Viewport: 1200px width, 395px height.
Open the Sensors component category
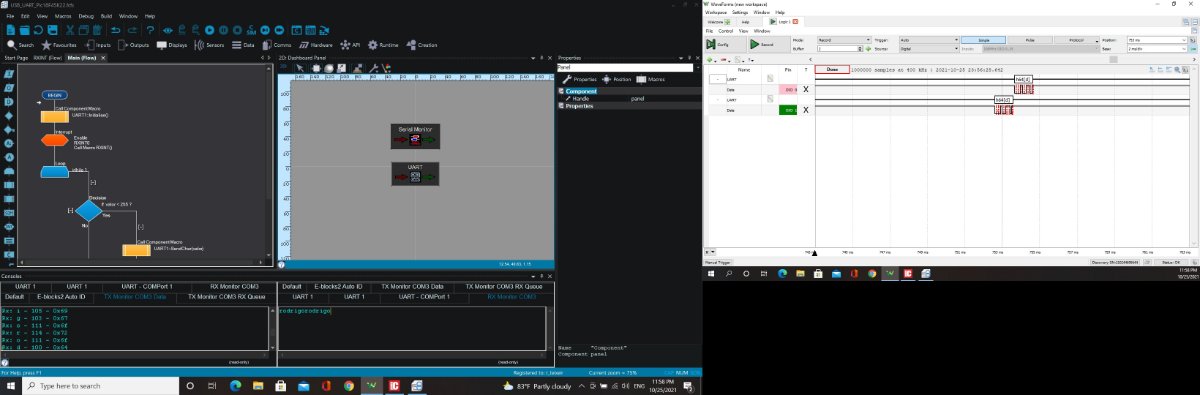209,45
